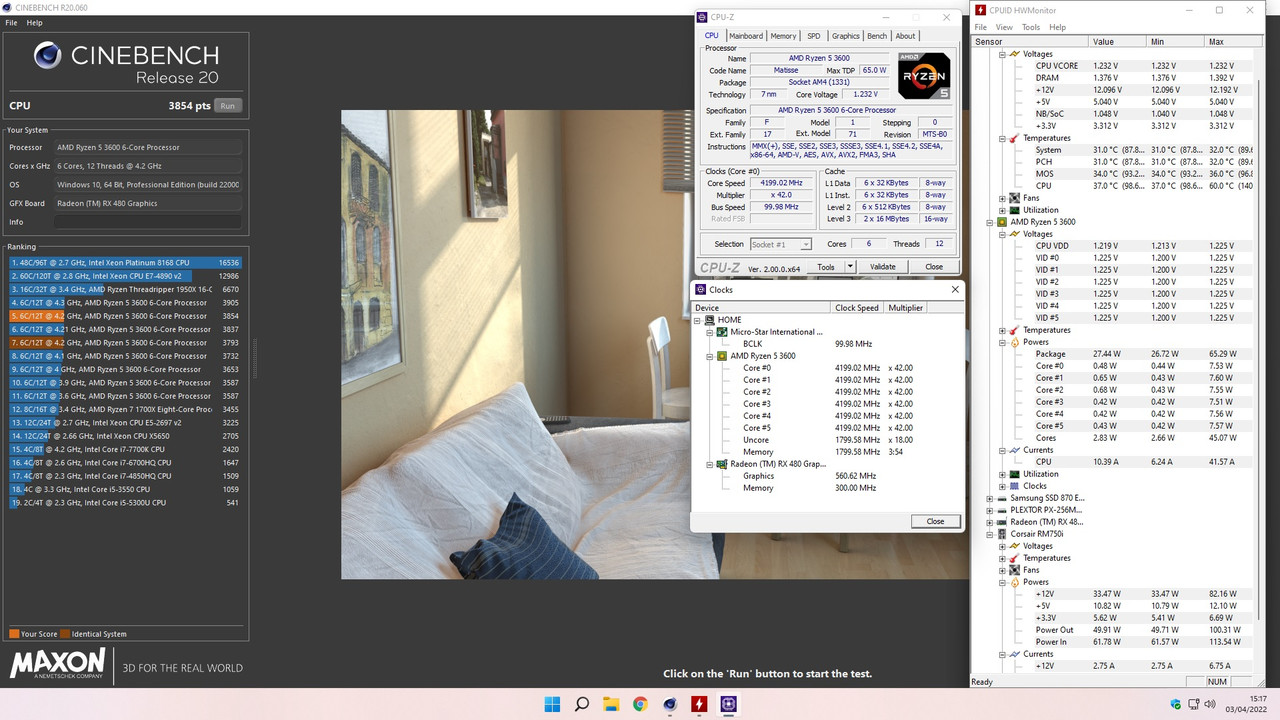The height and width of the screenshot is (720, 1280).
Task: Click the Clock Speed column header
Action: [x=858, y=308]
